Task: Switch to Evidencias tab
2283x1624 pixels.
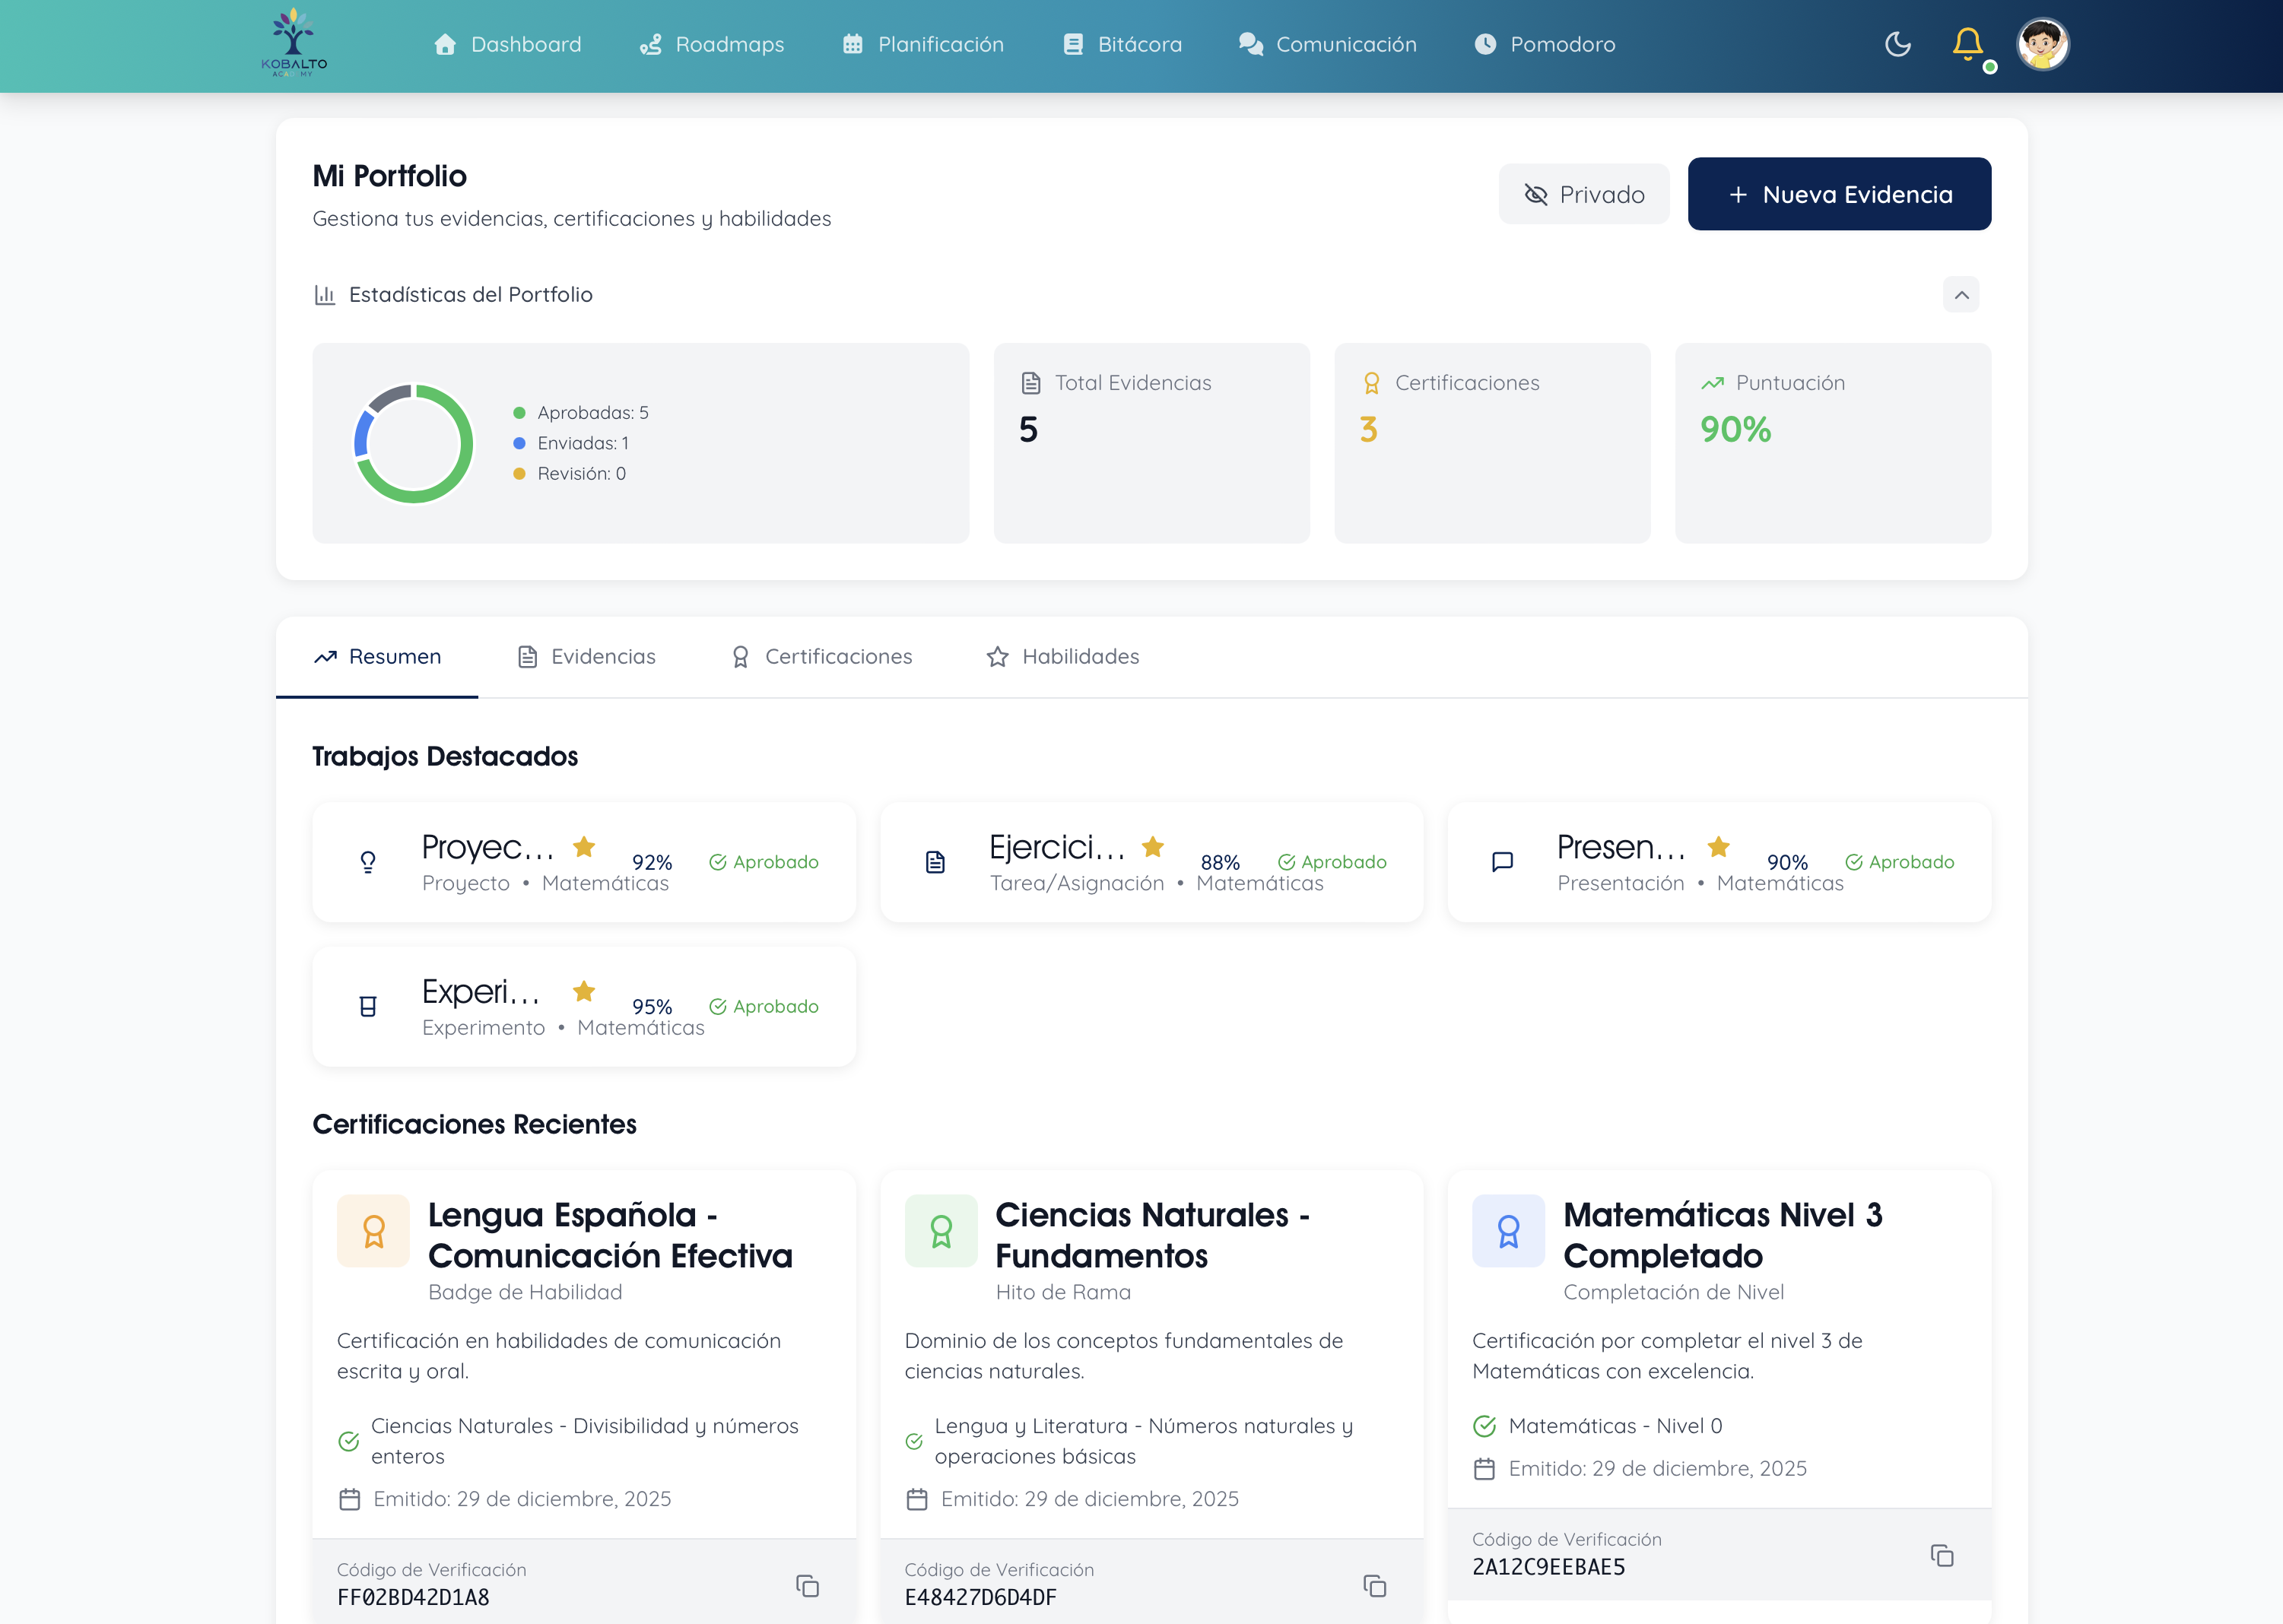Action: [x=586, y=657]
